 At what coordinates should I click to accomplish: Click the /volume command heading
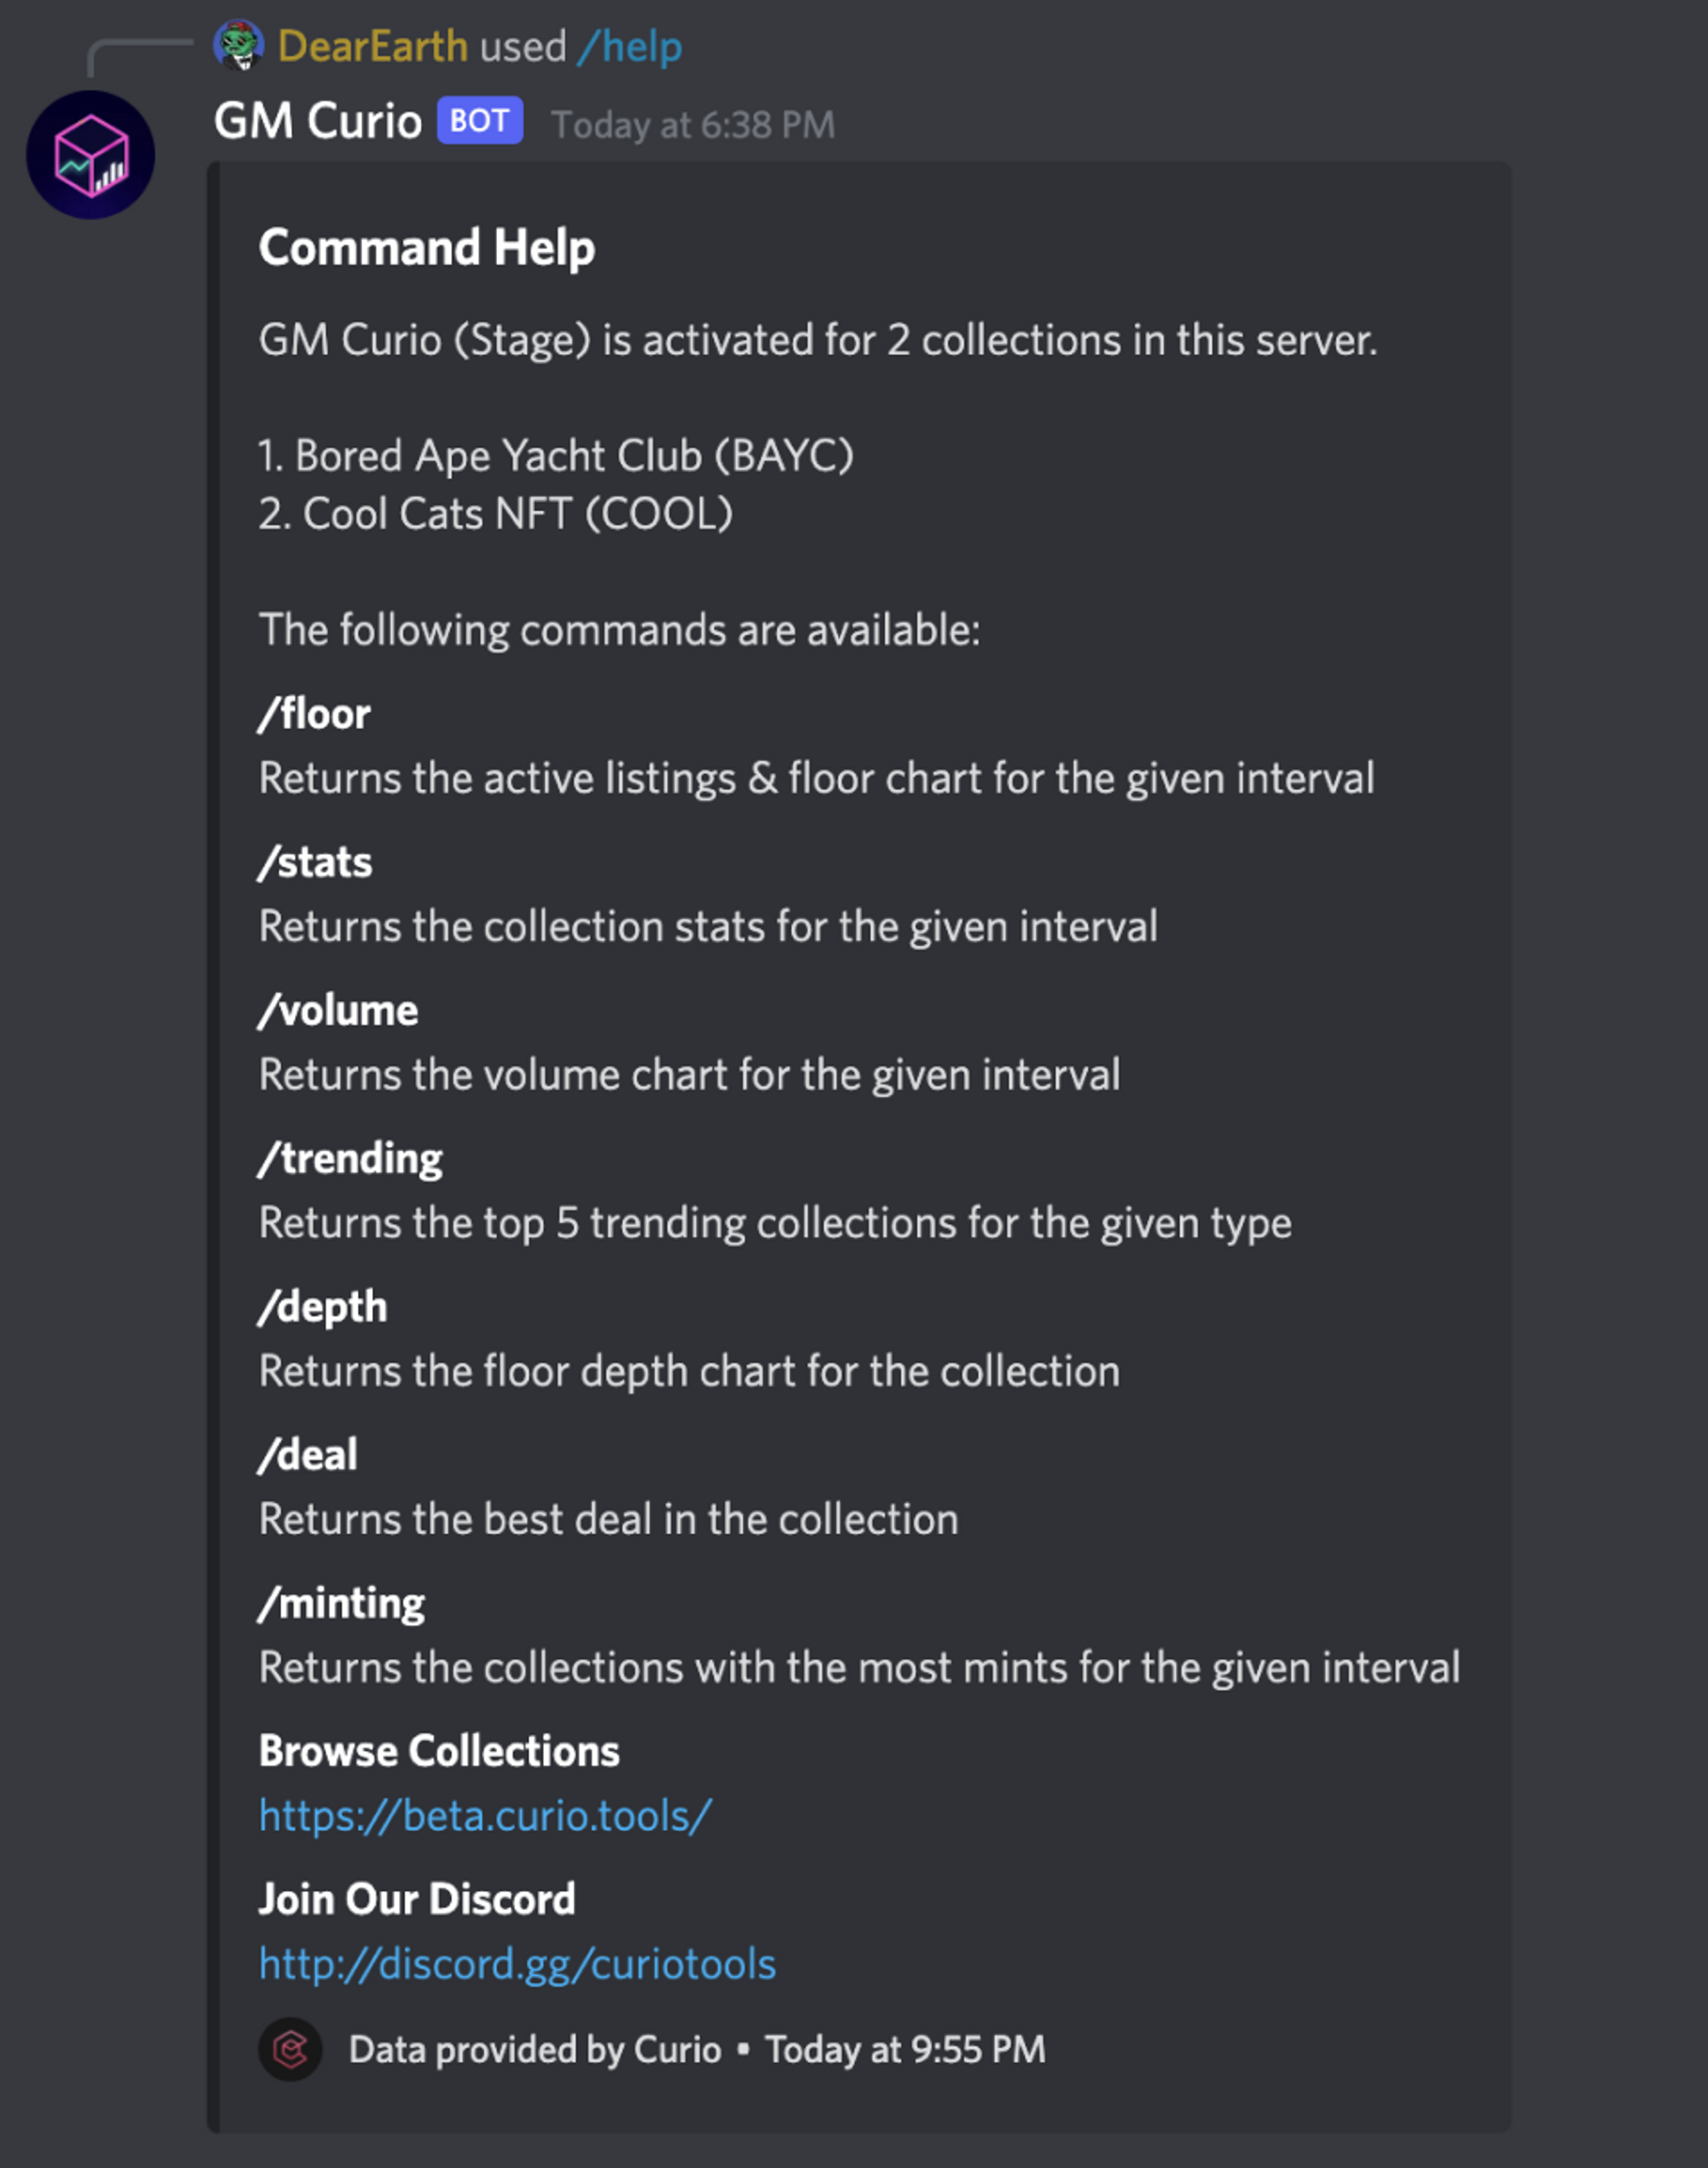338,1010
